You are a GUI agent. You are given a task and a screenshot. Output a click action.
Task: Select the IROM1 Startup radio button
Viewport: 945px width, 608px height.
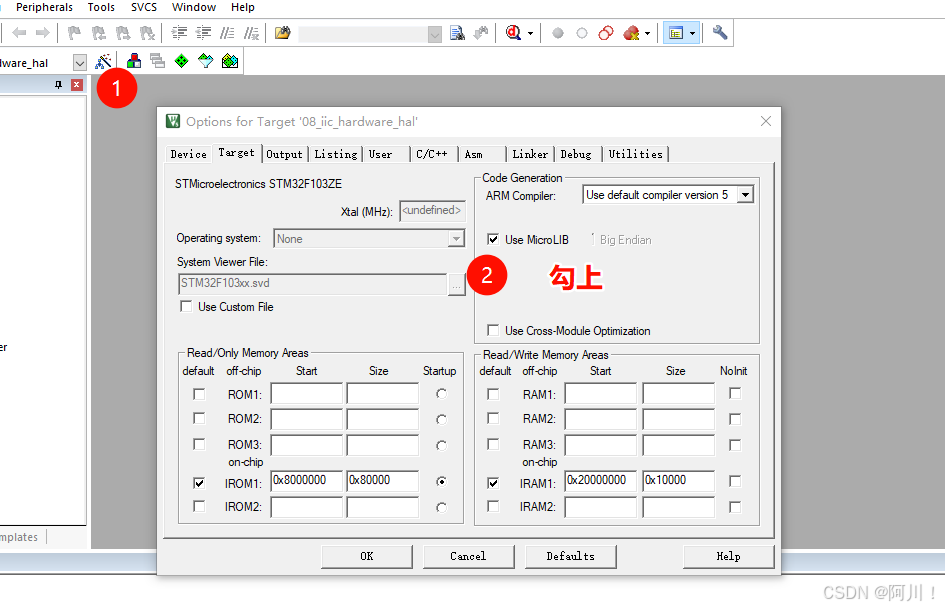point(442,481)
